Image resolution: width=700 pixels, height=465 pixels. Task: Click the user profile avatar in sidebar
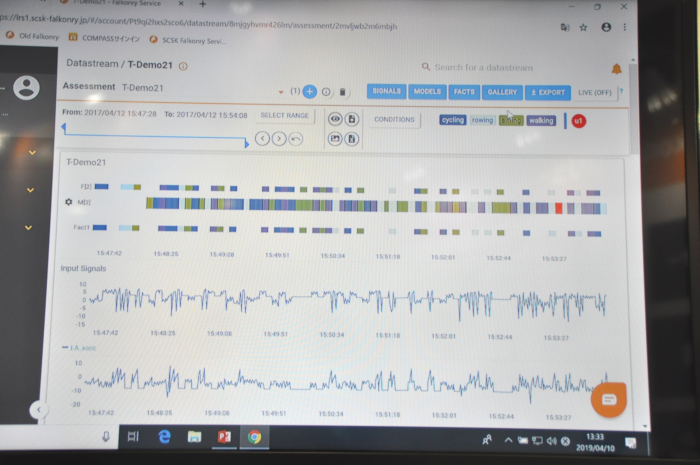tap(26, 87)
